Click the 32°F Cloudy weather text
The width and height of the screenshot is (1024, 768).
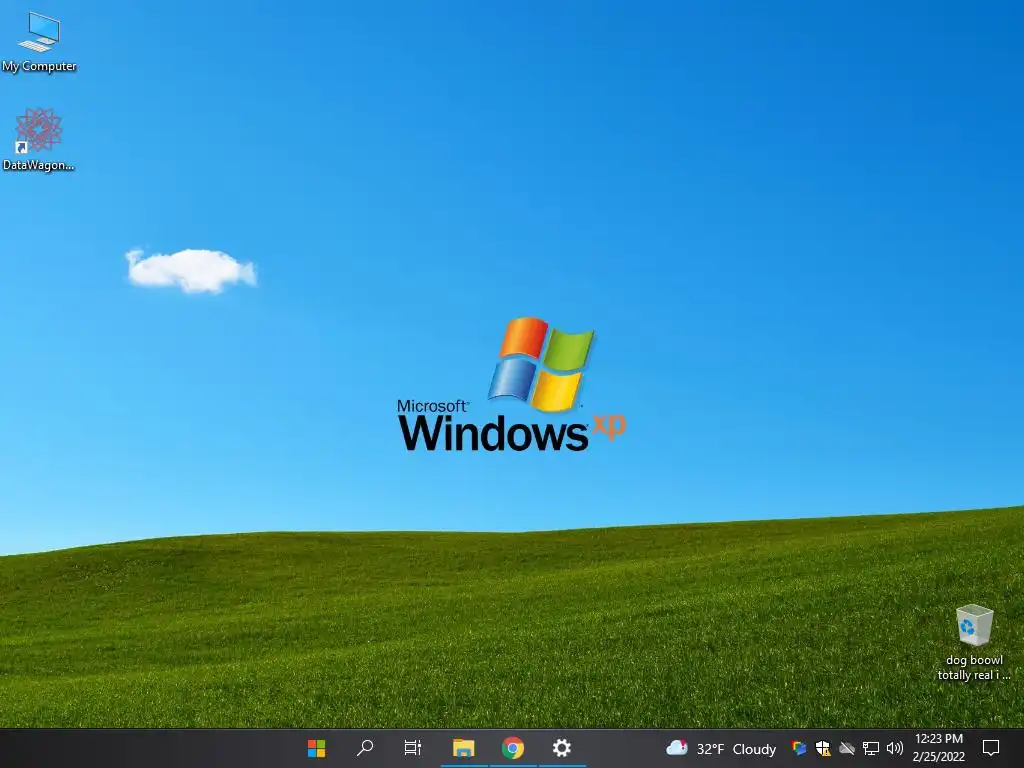click(736, 749)
